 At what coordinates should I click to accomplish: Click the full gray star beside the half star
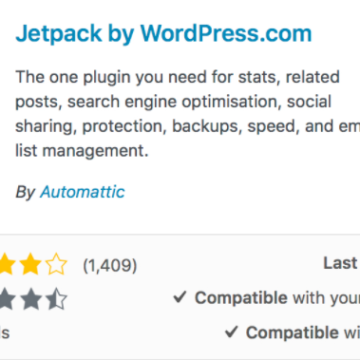click(x=30, y=298)
